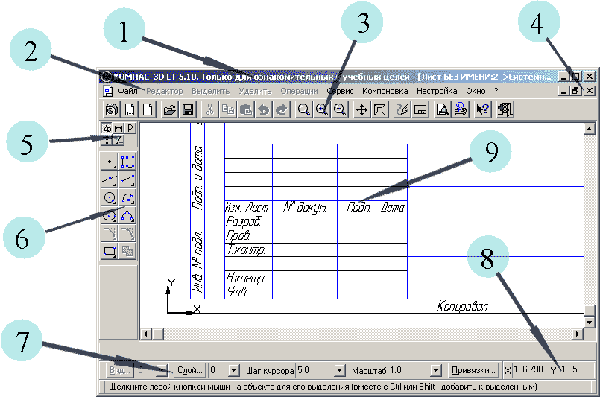Select the '№ докум.' title block cell
Screen dimensions: 600x397
[304, 207]
